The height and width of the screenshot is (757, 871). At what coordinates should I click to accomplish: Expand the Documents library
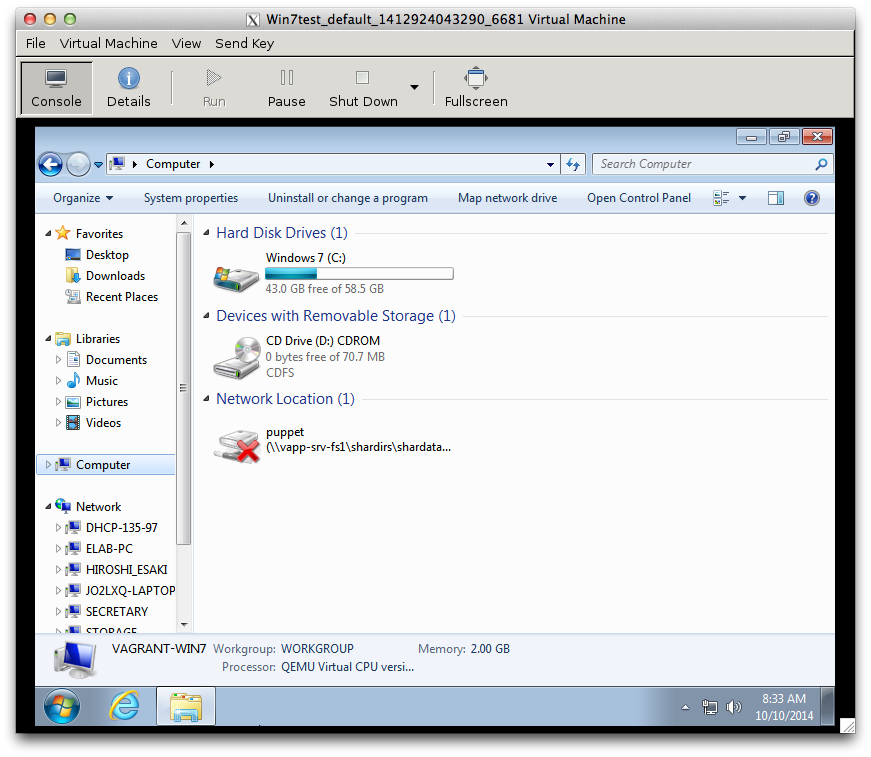coord(58,360)
